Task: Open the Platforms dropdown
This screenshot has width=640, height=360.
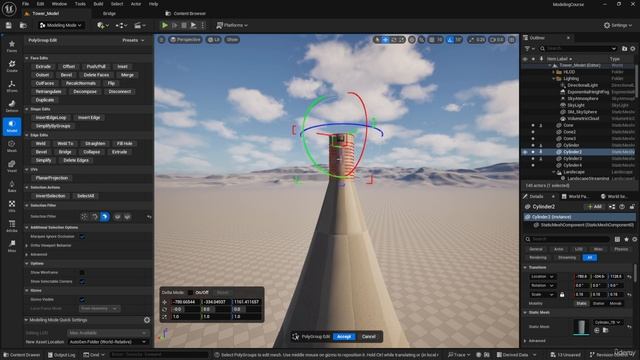Action: [x=232, y=25]
